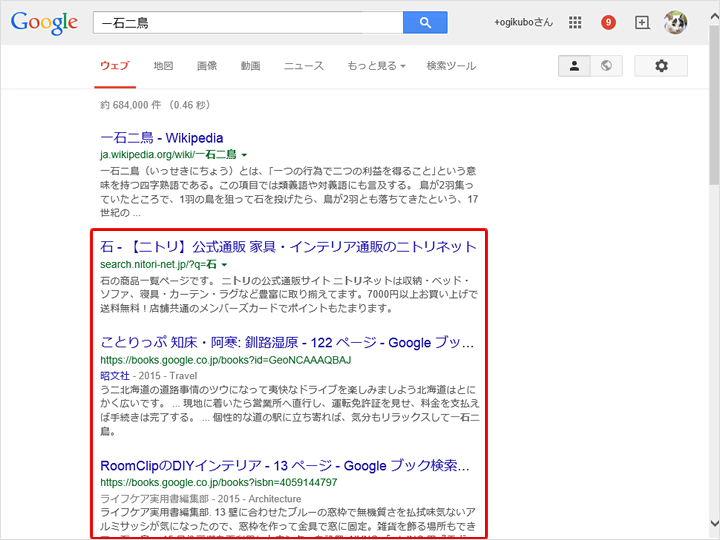Screen dimensions: 720x540
Task: Click the 昭文社 publisher link
Action: pyautogui.click(x=115, y=376)
